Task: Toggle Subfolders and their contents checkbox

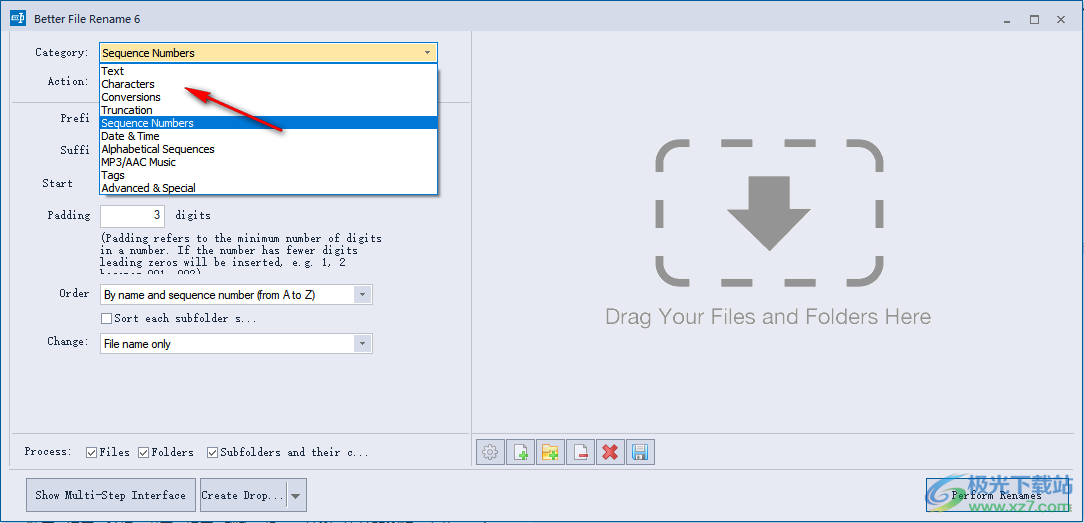Action: tap(212, 453)
